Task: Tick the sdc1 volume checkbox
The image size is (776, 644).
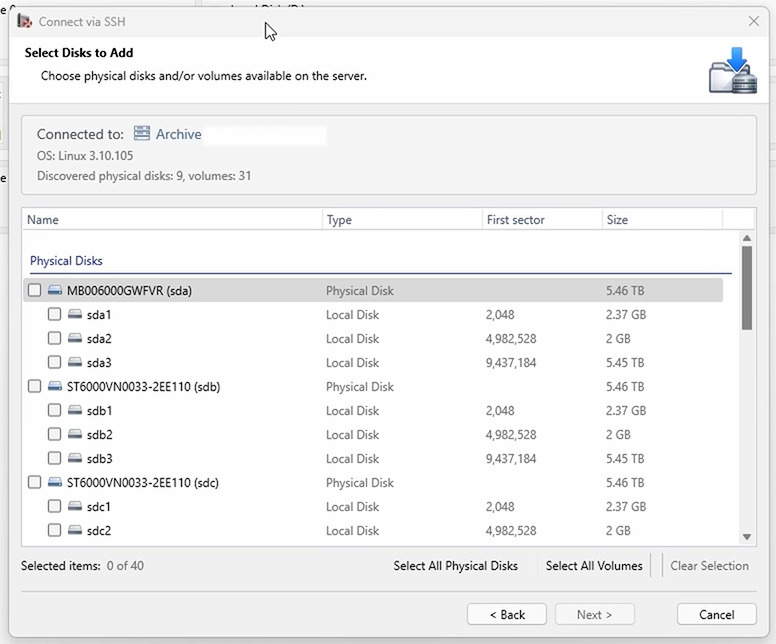Action: 54,506
